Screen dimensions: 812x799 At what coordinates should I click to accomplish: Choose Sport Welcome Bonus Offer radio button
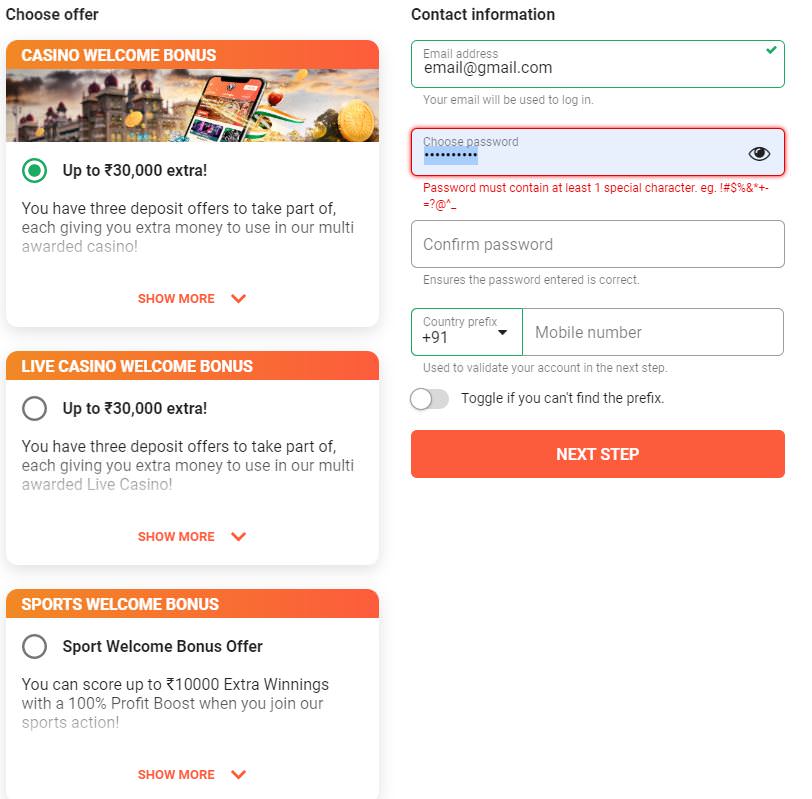(34, 646)
